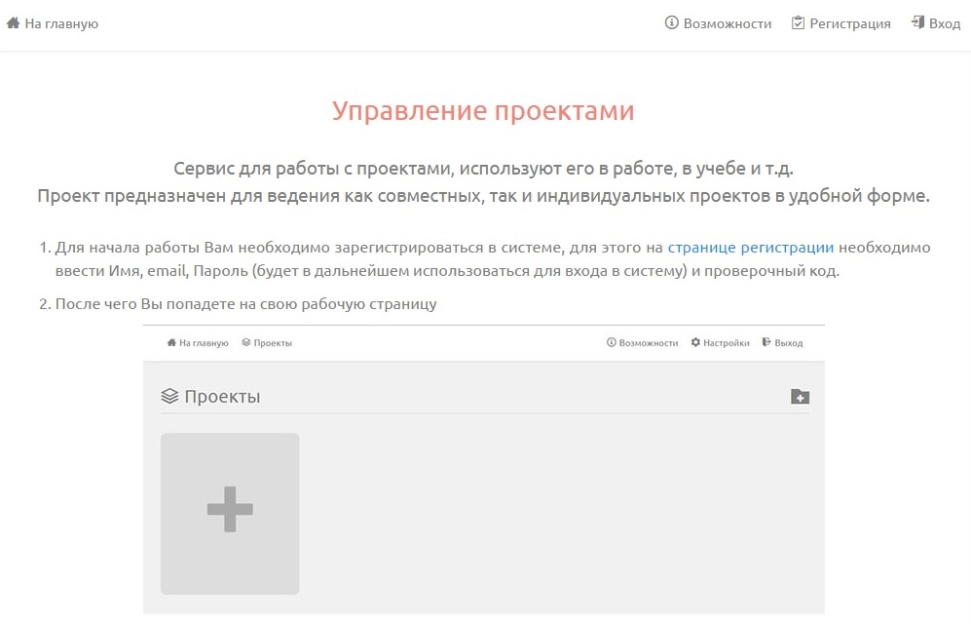The height and width of the screenshot is (624, 971).
Task: Click the new folder icon in screenshot
Action: 800,396
